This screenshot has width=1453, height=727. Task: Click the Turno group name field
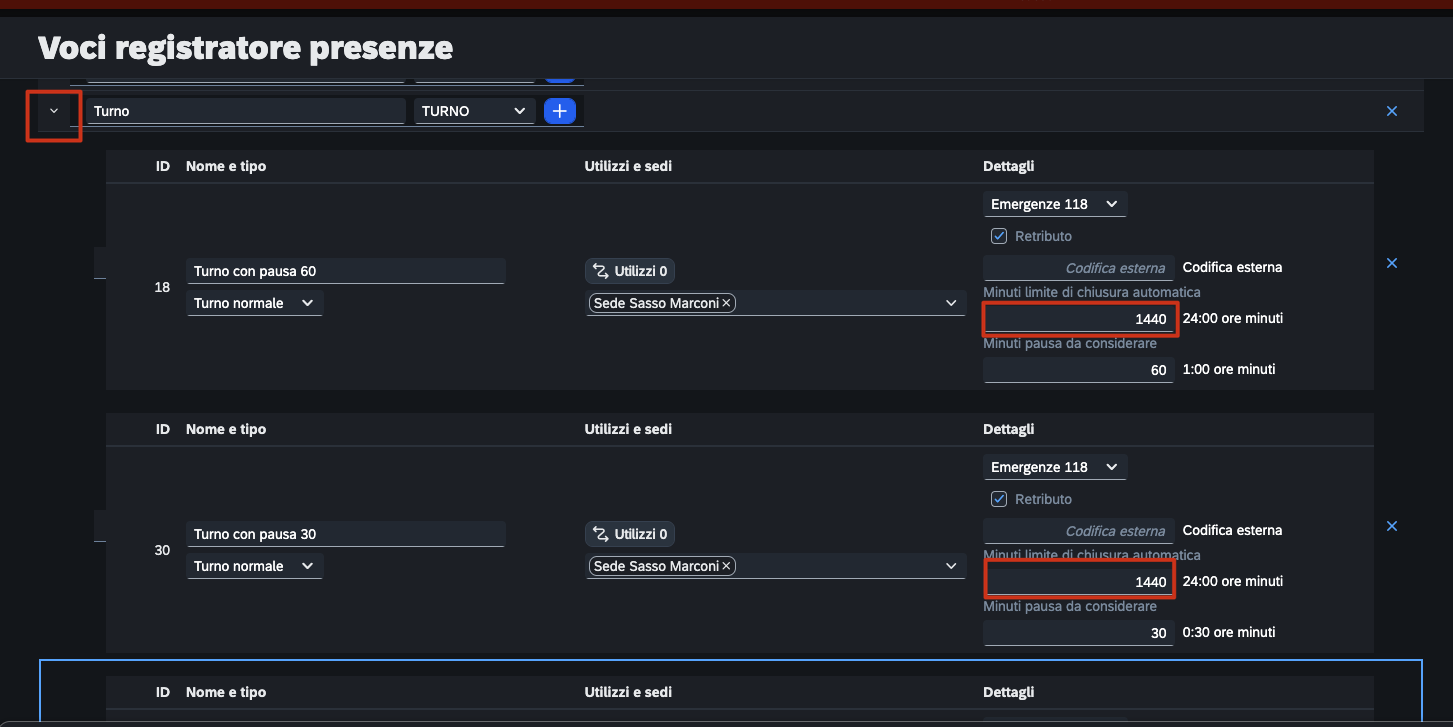245,111
